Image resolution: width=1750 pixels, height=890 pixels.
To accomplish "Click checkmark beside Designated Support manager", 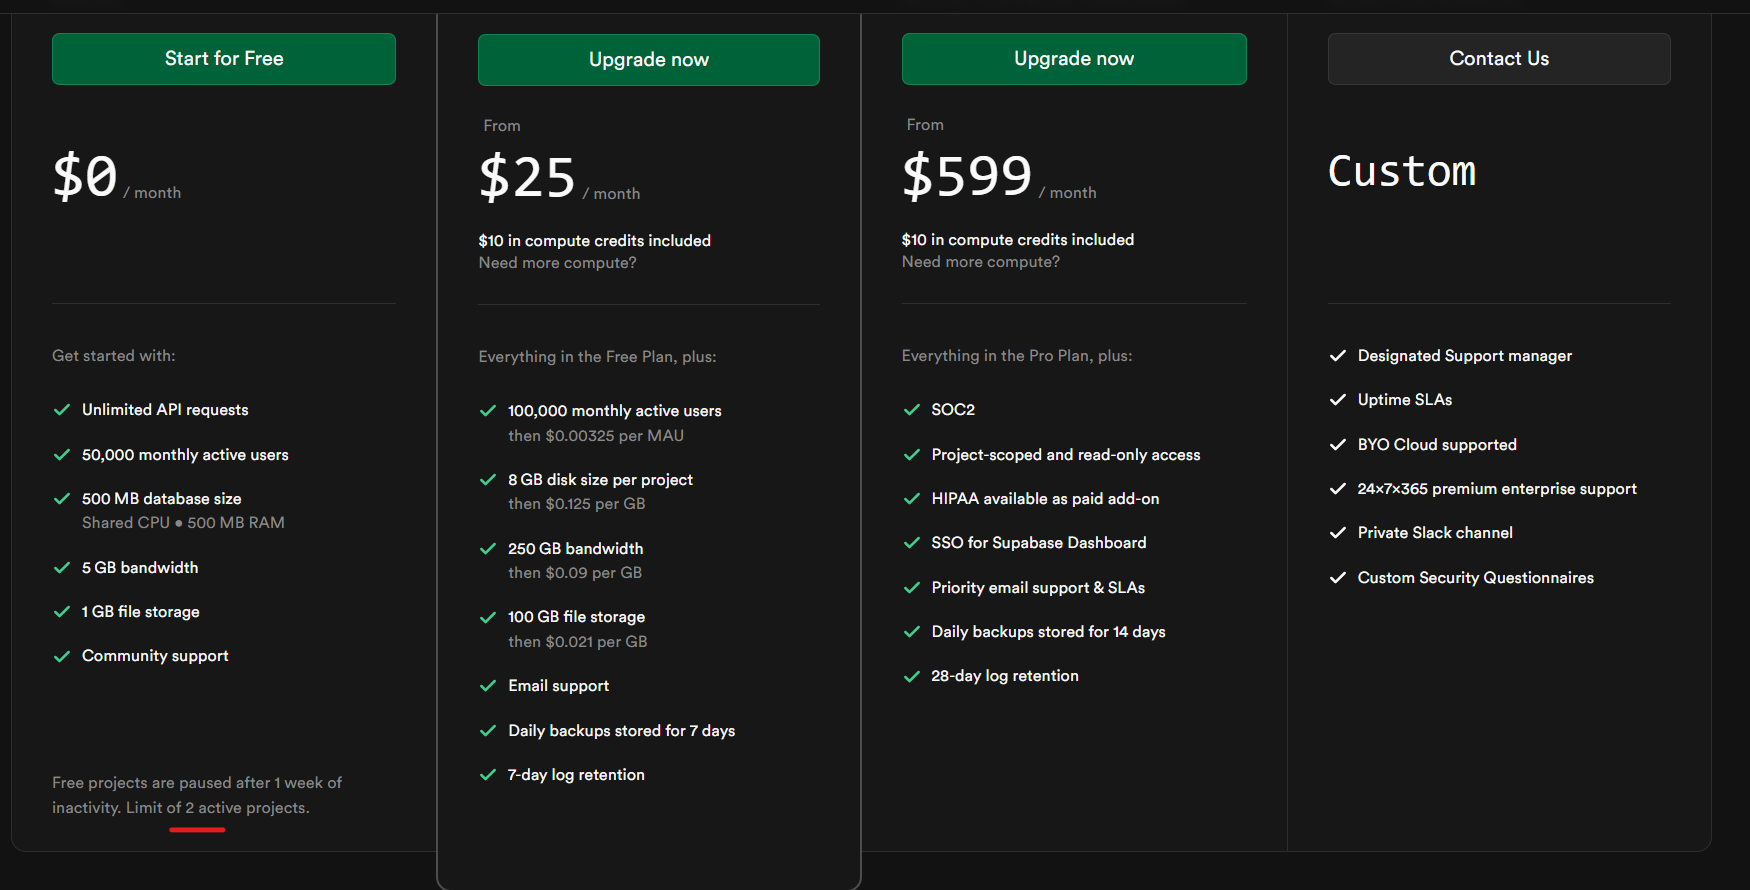I will coord(1338,356).
